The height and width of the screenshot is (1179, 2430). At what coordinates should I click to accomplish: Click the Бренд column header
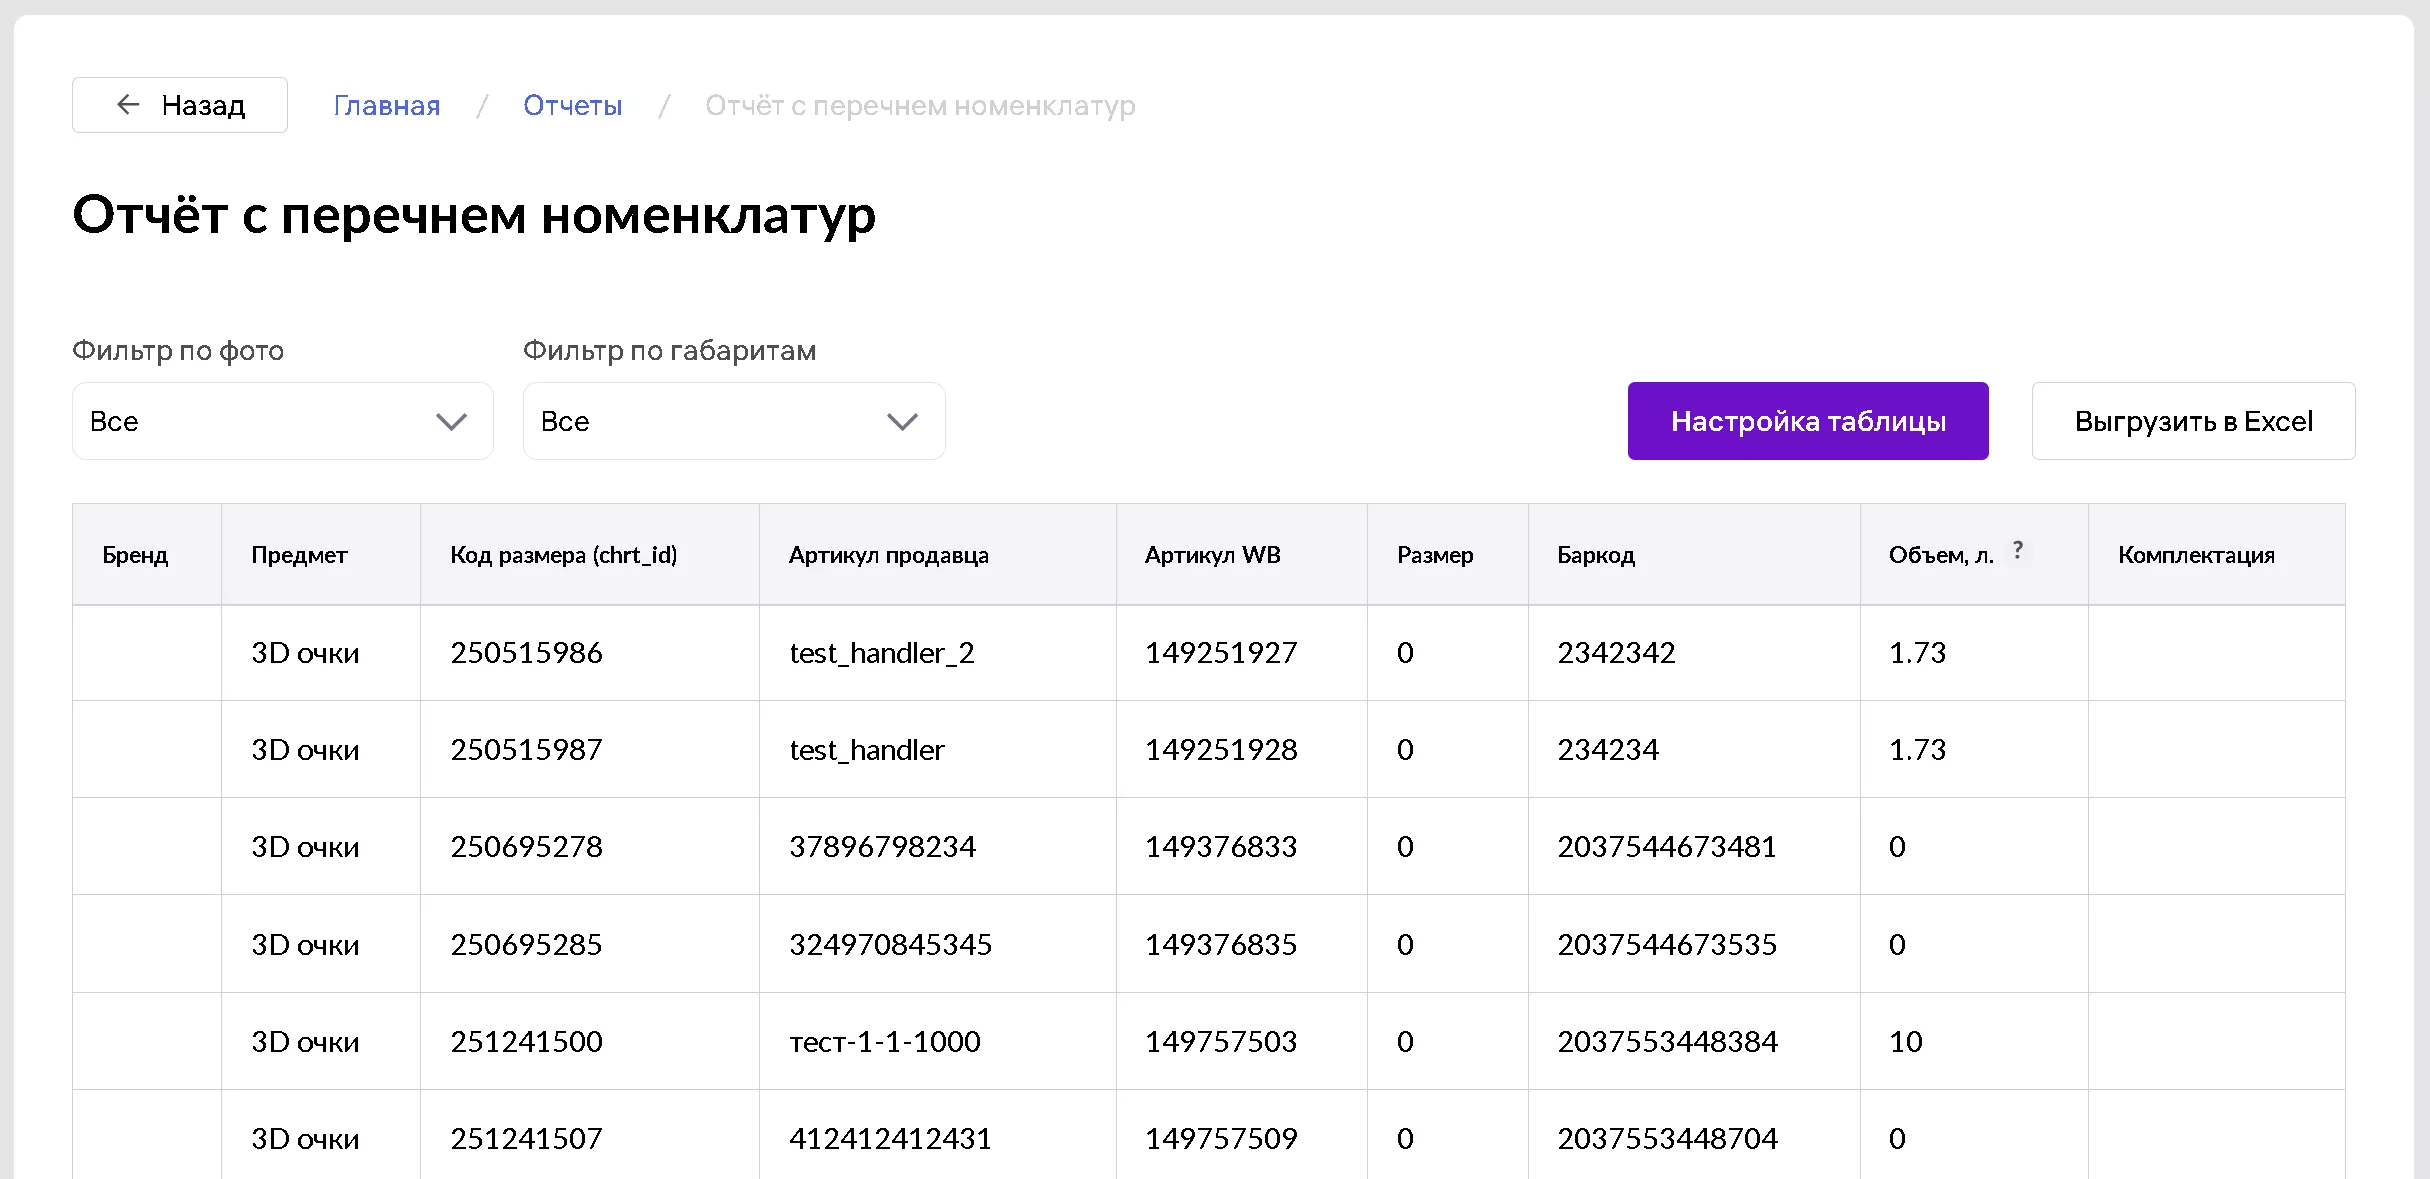tap(135, 555)
